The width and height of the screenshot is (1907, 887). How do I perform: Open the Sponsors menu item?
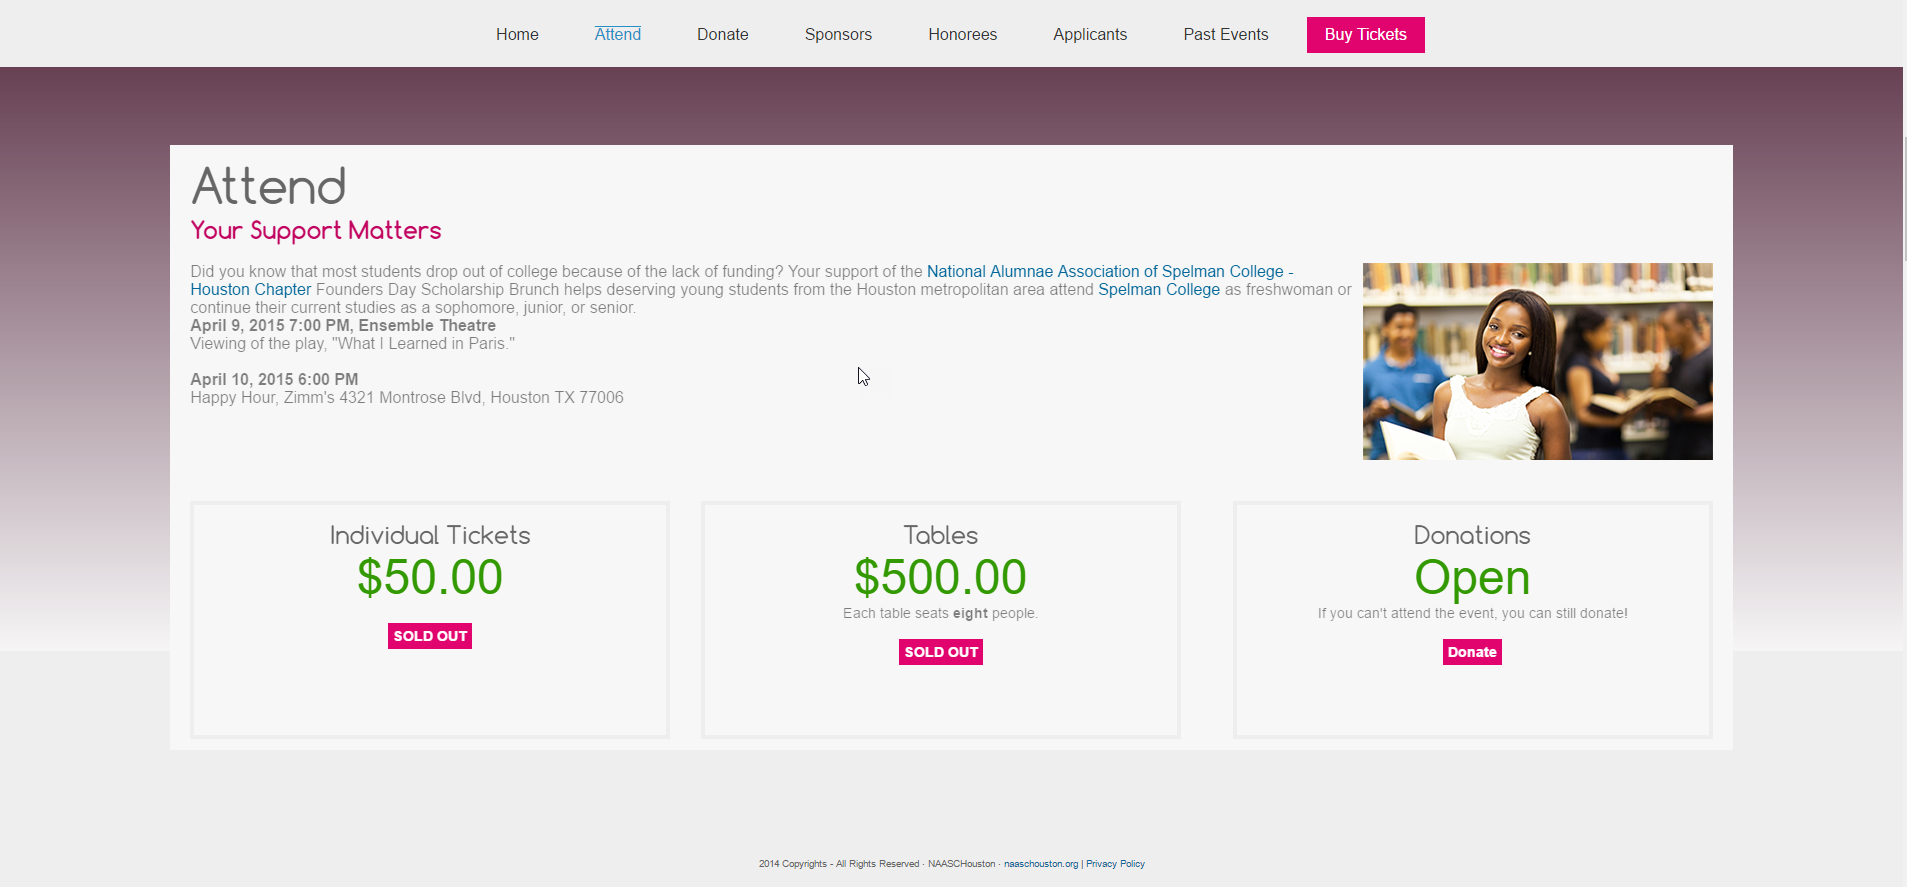tap(838, 35)
